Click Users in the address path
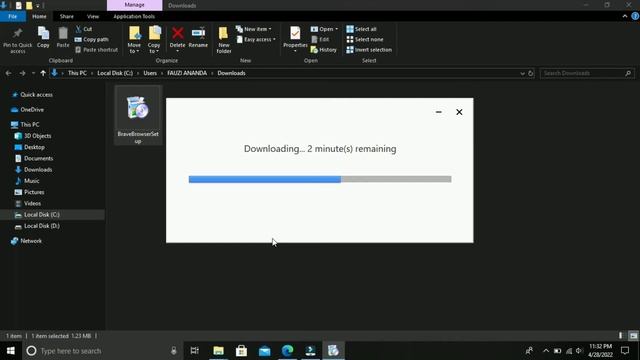Viewport: 640px width, 360px height. (150, 73)
